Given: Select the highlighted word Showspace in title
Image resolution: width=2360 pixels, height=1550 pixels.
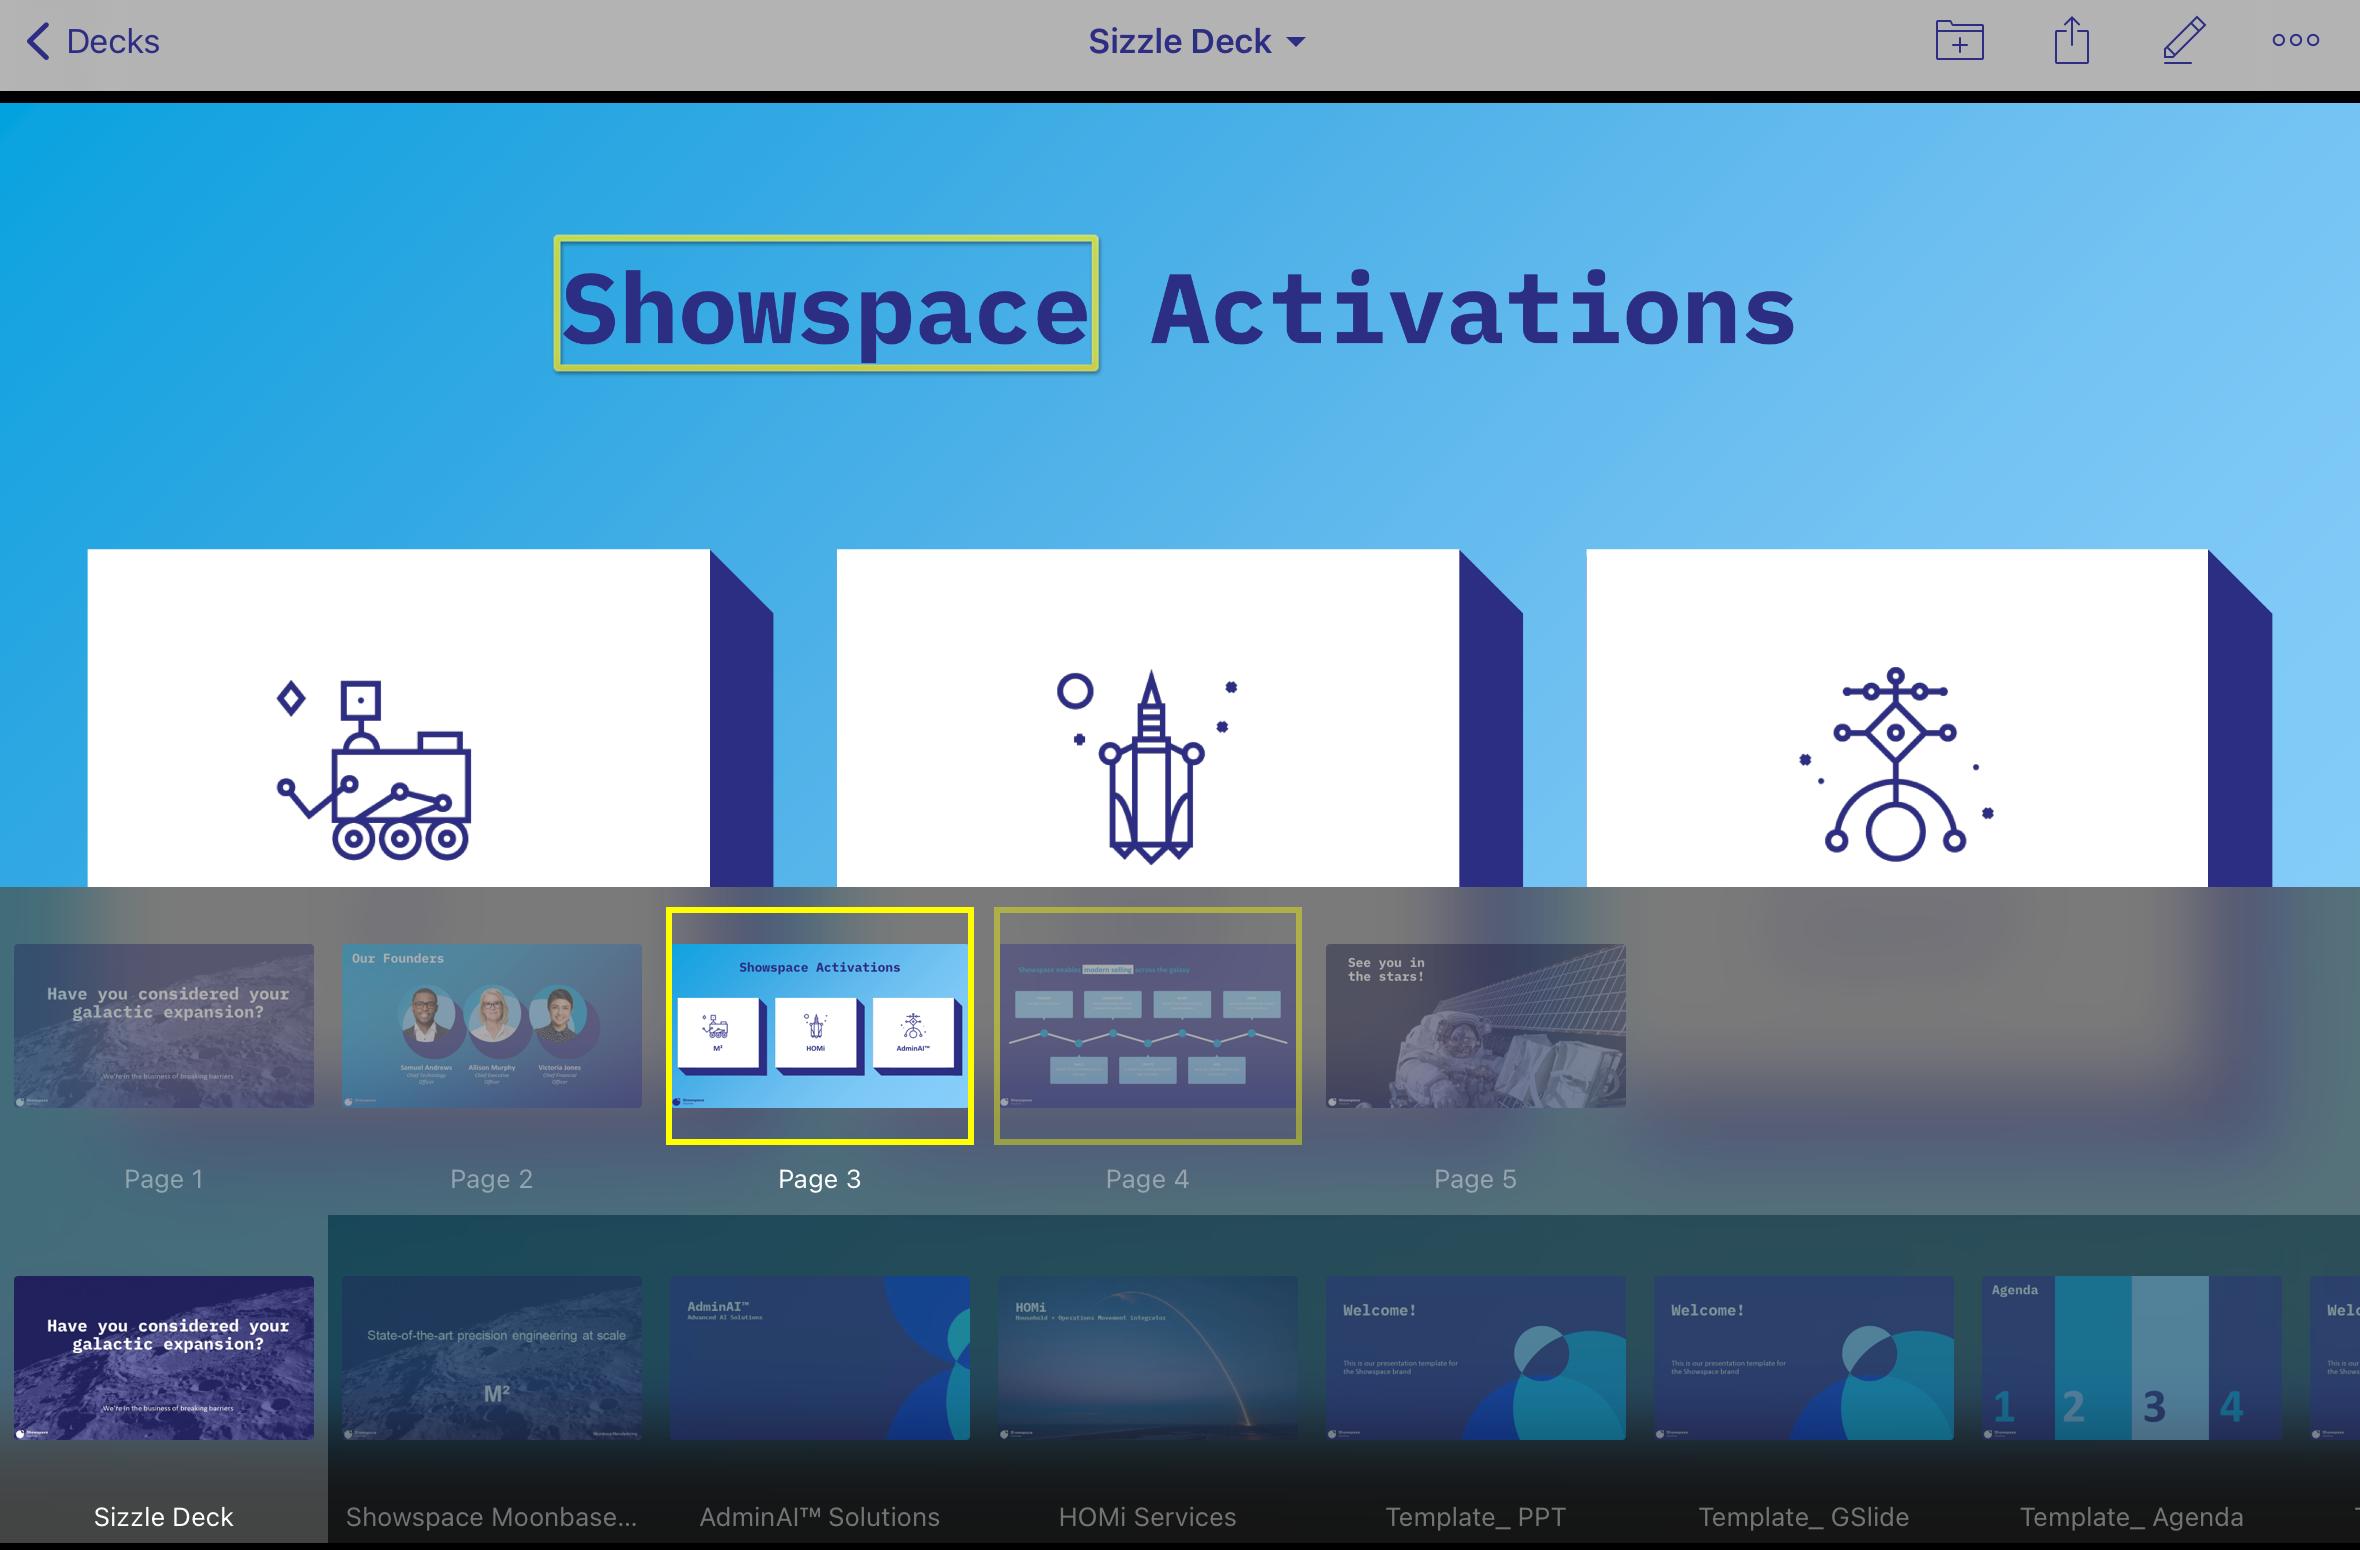Looking at the screenshot, I should (826, 305).
